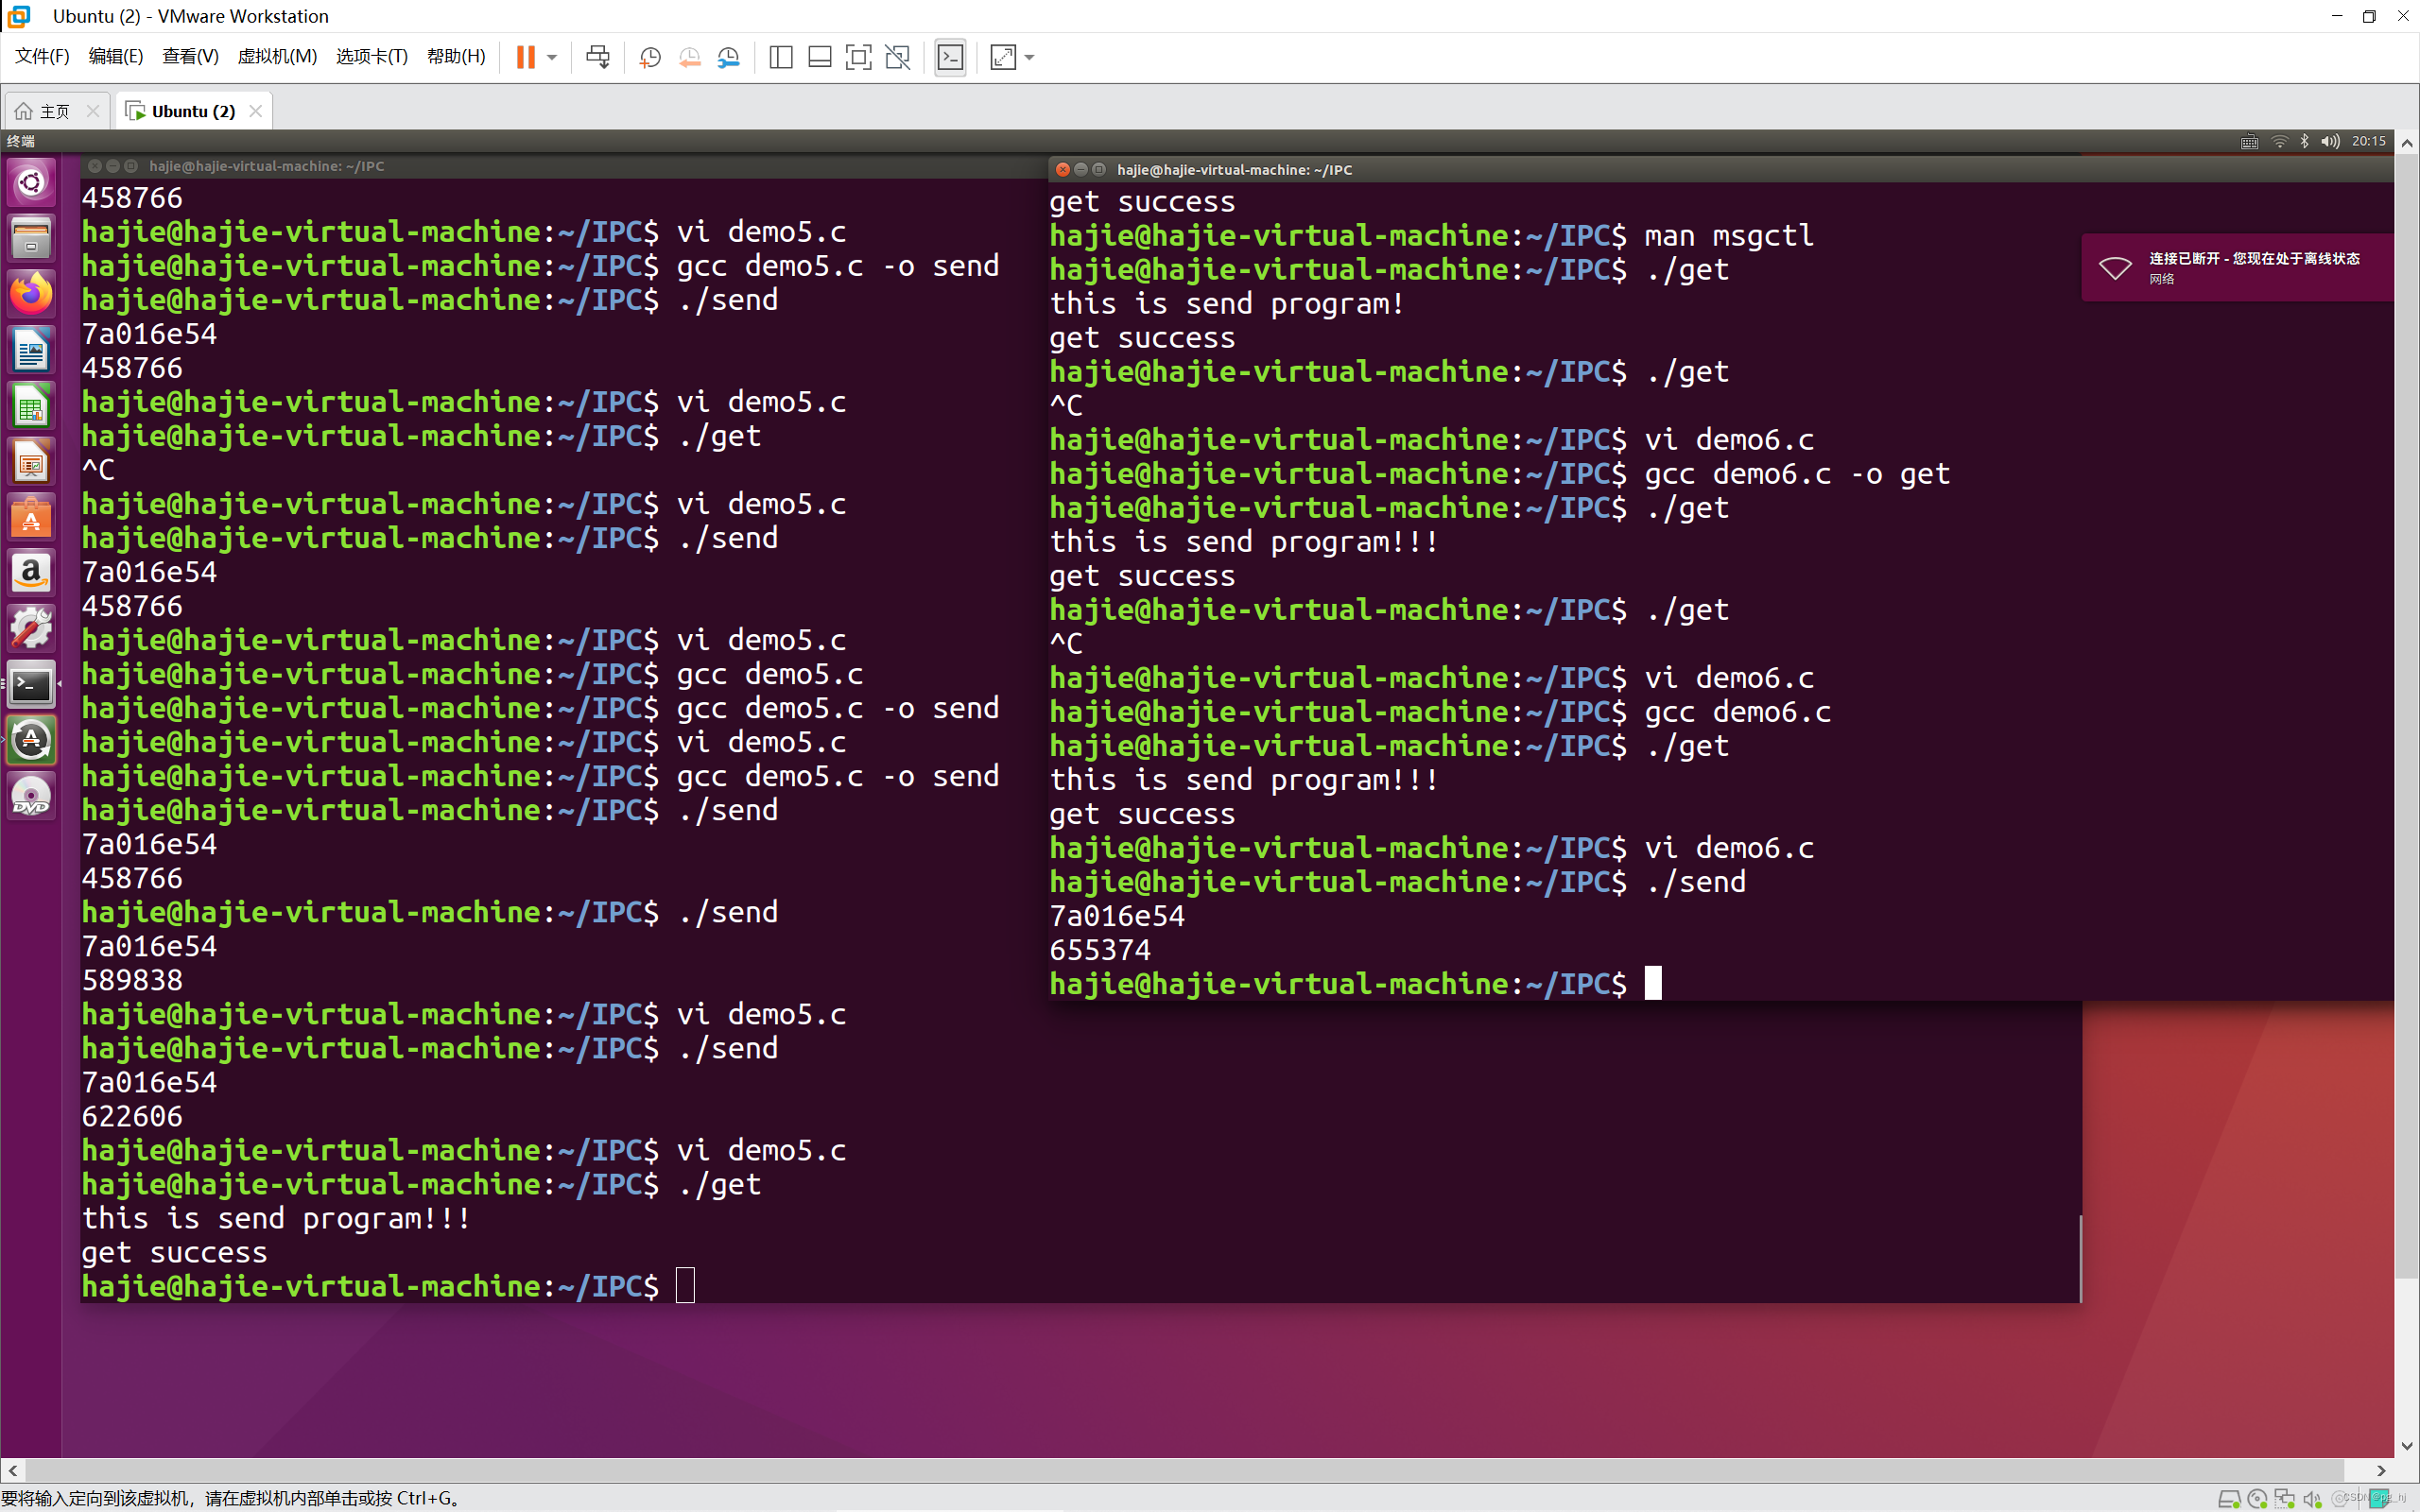
Task: Click the horizontal scrollbar track
Action: [1185, 1471]
